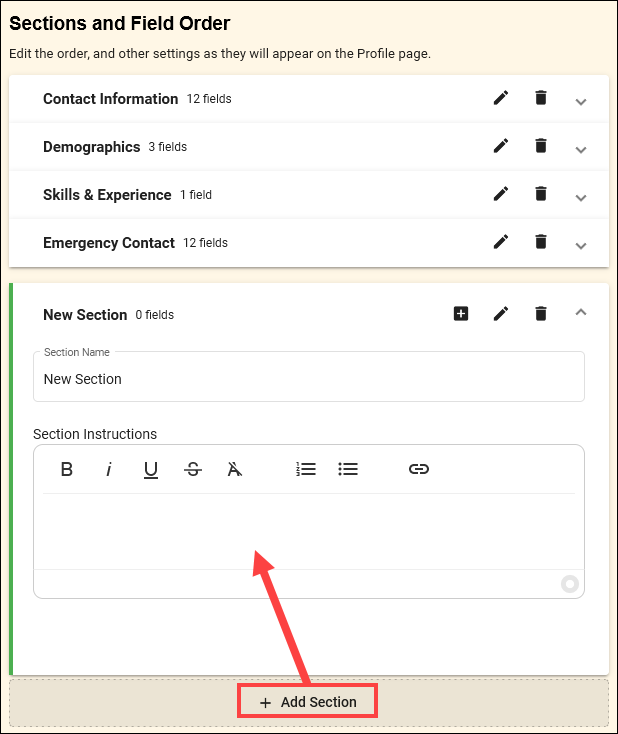Viewport: 618px width, 734px height.
Task: Delete the Demographics section
Action: pyautogui.click(x=541, y=146)
